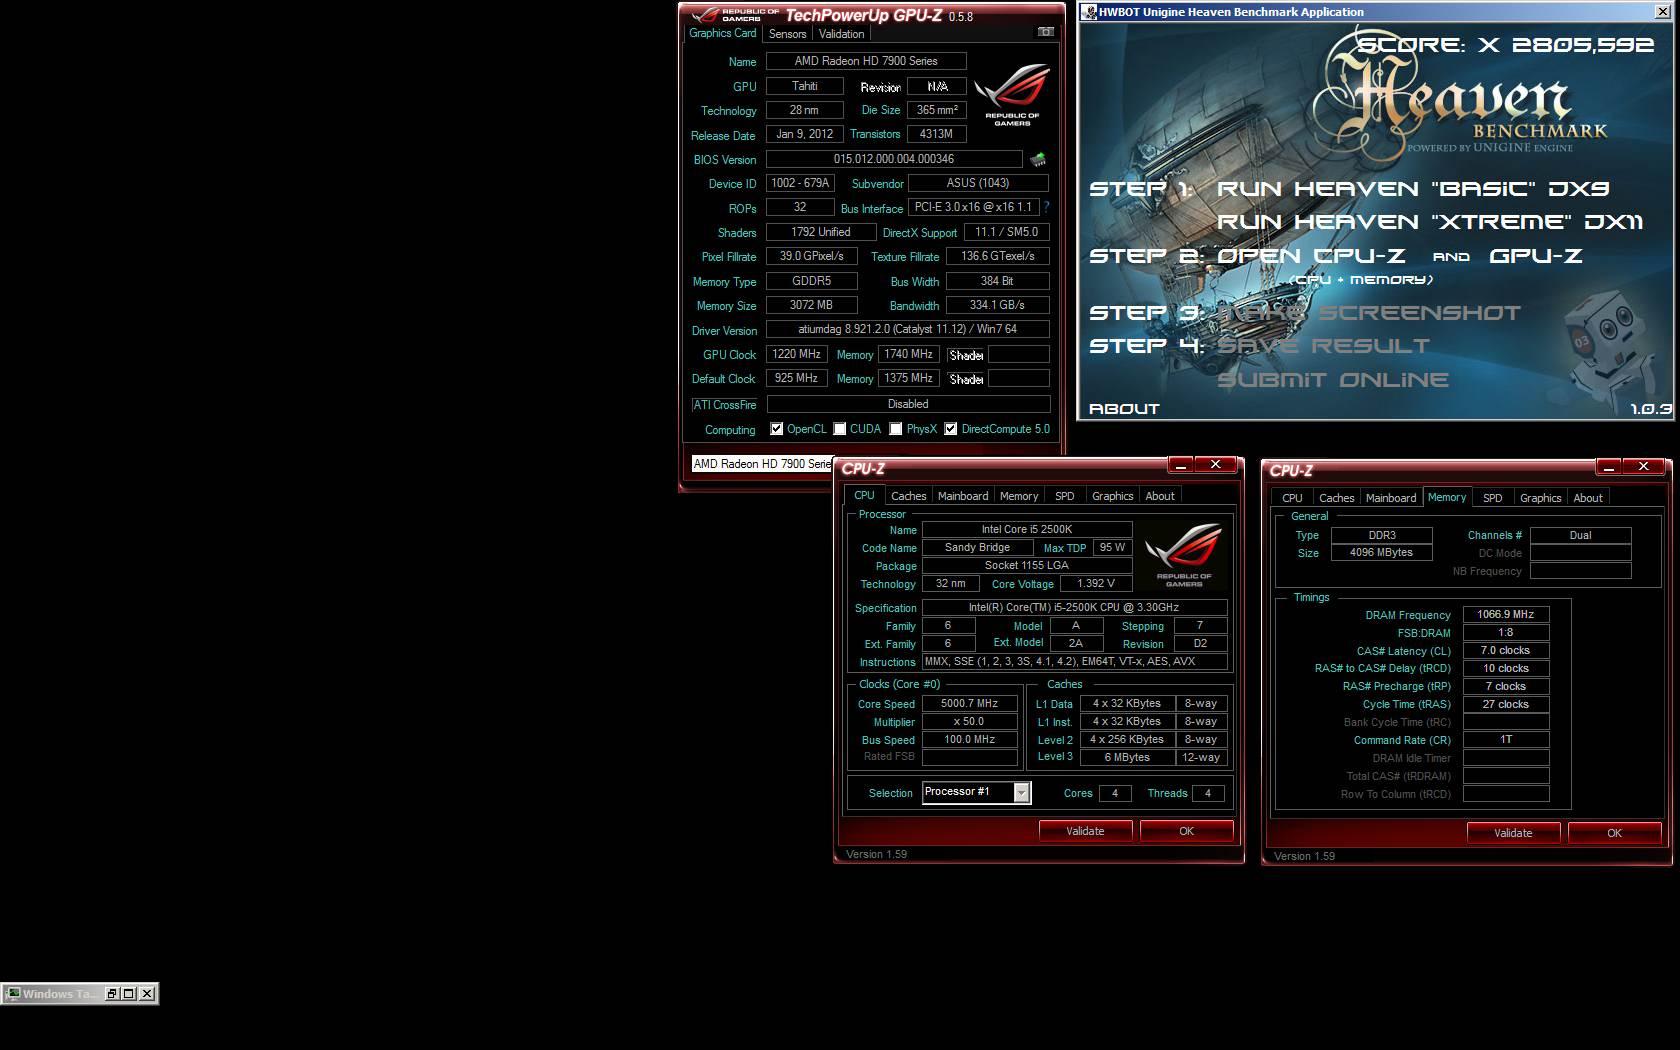Open Caches tab in CPU-Z CPU window
Viewport: 1680px width, 1050px height.
[908, 496]
